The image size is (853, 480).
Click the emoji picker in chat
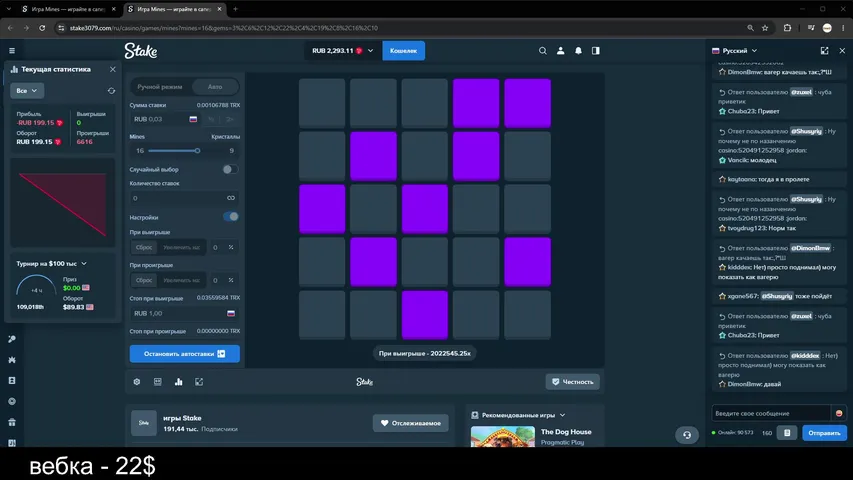[839, 414]
